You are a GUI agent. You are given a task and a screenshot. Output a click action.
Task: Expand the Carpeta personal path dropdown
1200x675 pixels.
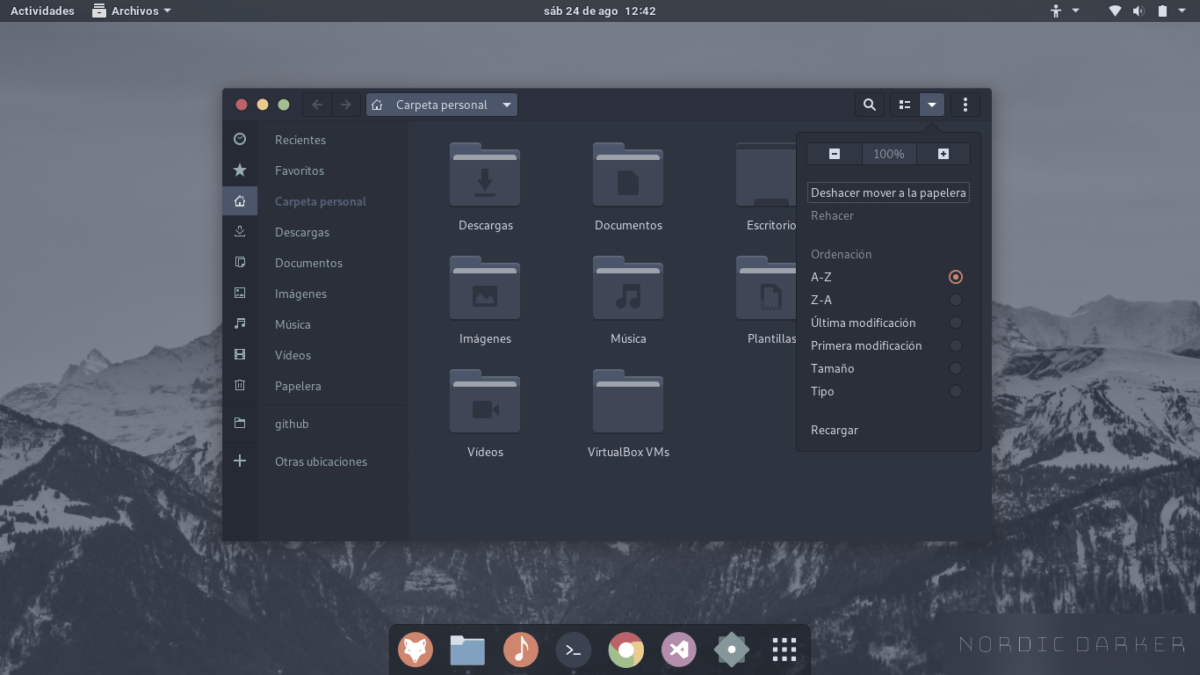507,104
